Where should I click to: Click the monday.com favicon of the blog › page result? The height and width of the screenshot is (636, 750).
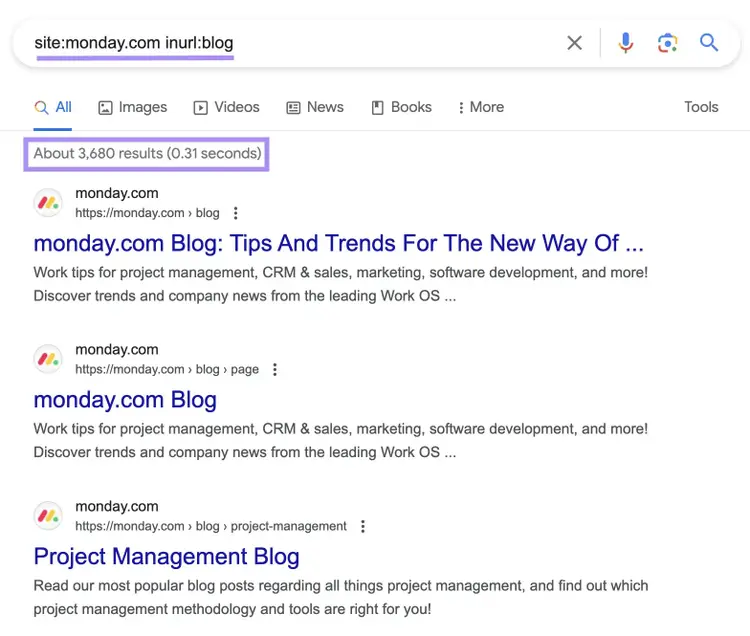(48, 359)
